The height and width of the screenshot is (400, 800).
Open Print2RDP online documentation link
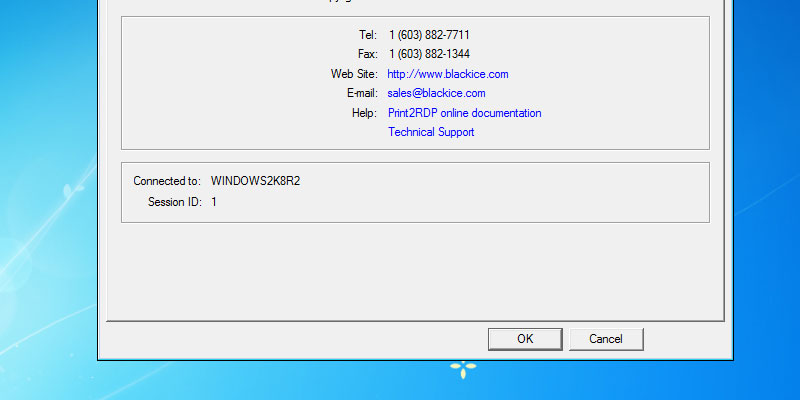coord(464,113)
